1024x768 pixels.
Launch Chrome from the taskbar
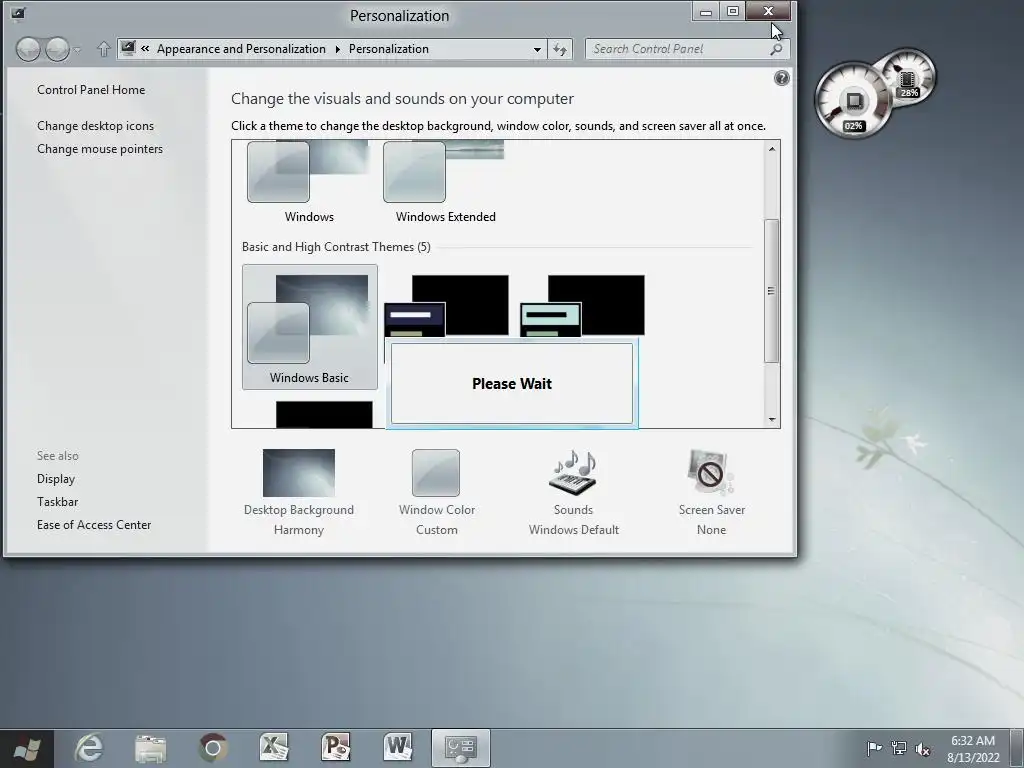[x=212, y=748]
